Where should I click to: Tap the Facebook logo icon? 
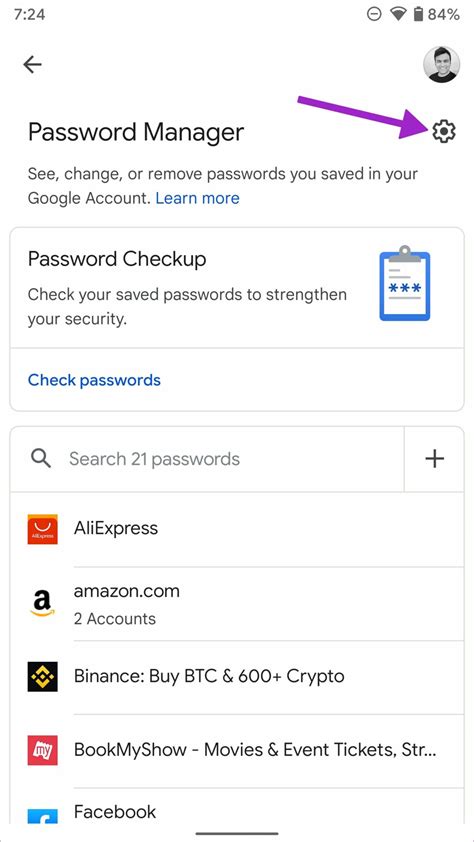pos(42,816)
